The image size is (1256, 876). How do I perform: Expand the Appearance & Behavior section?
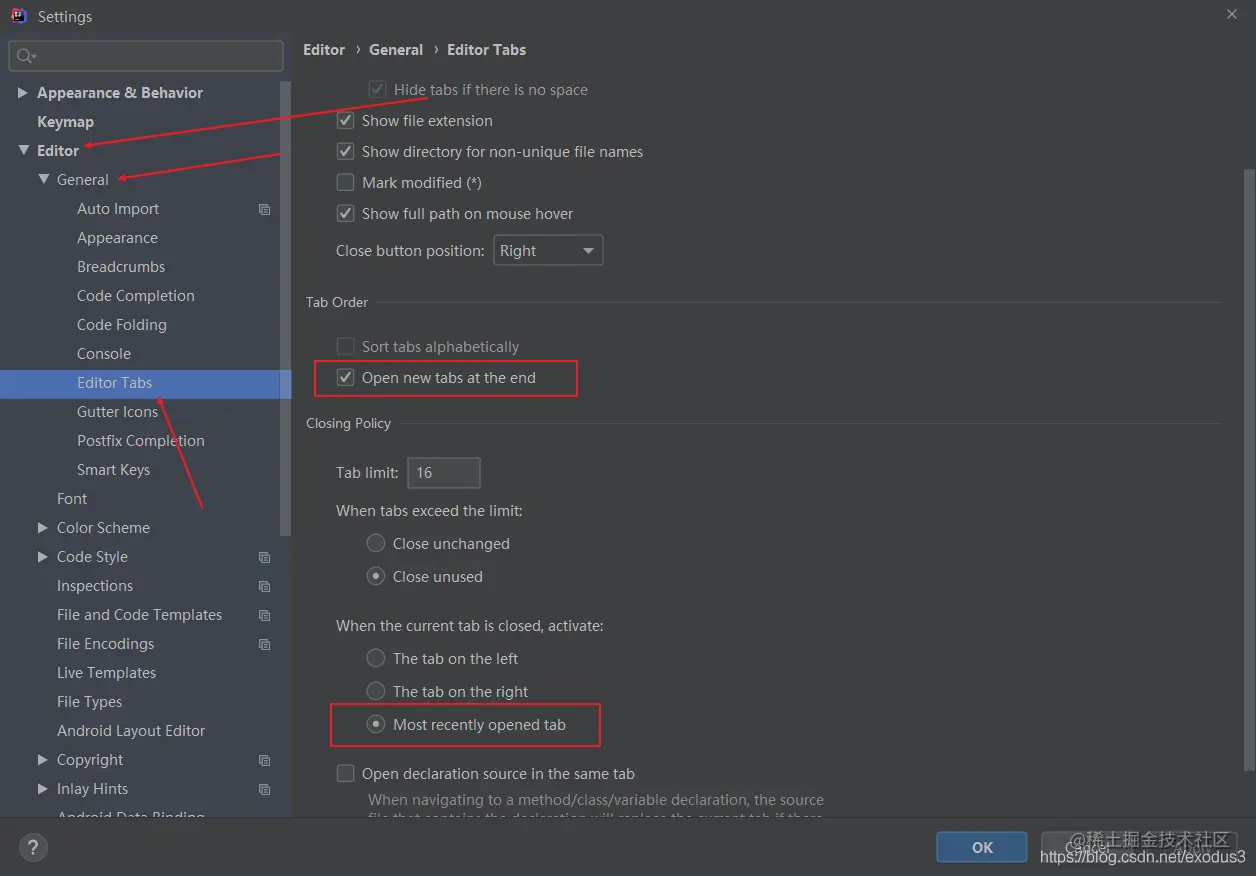point(23,93)
